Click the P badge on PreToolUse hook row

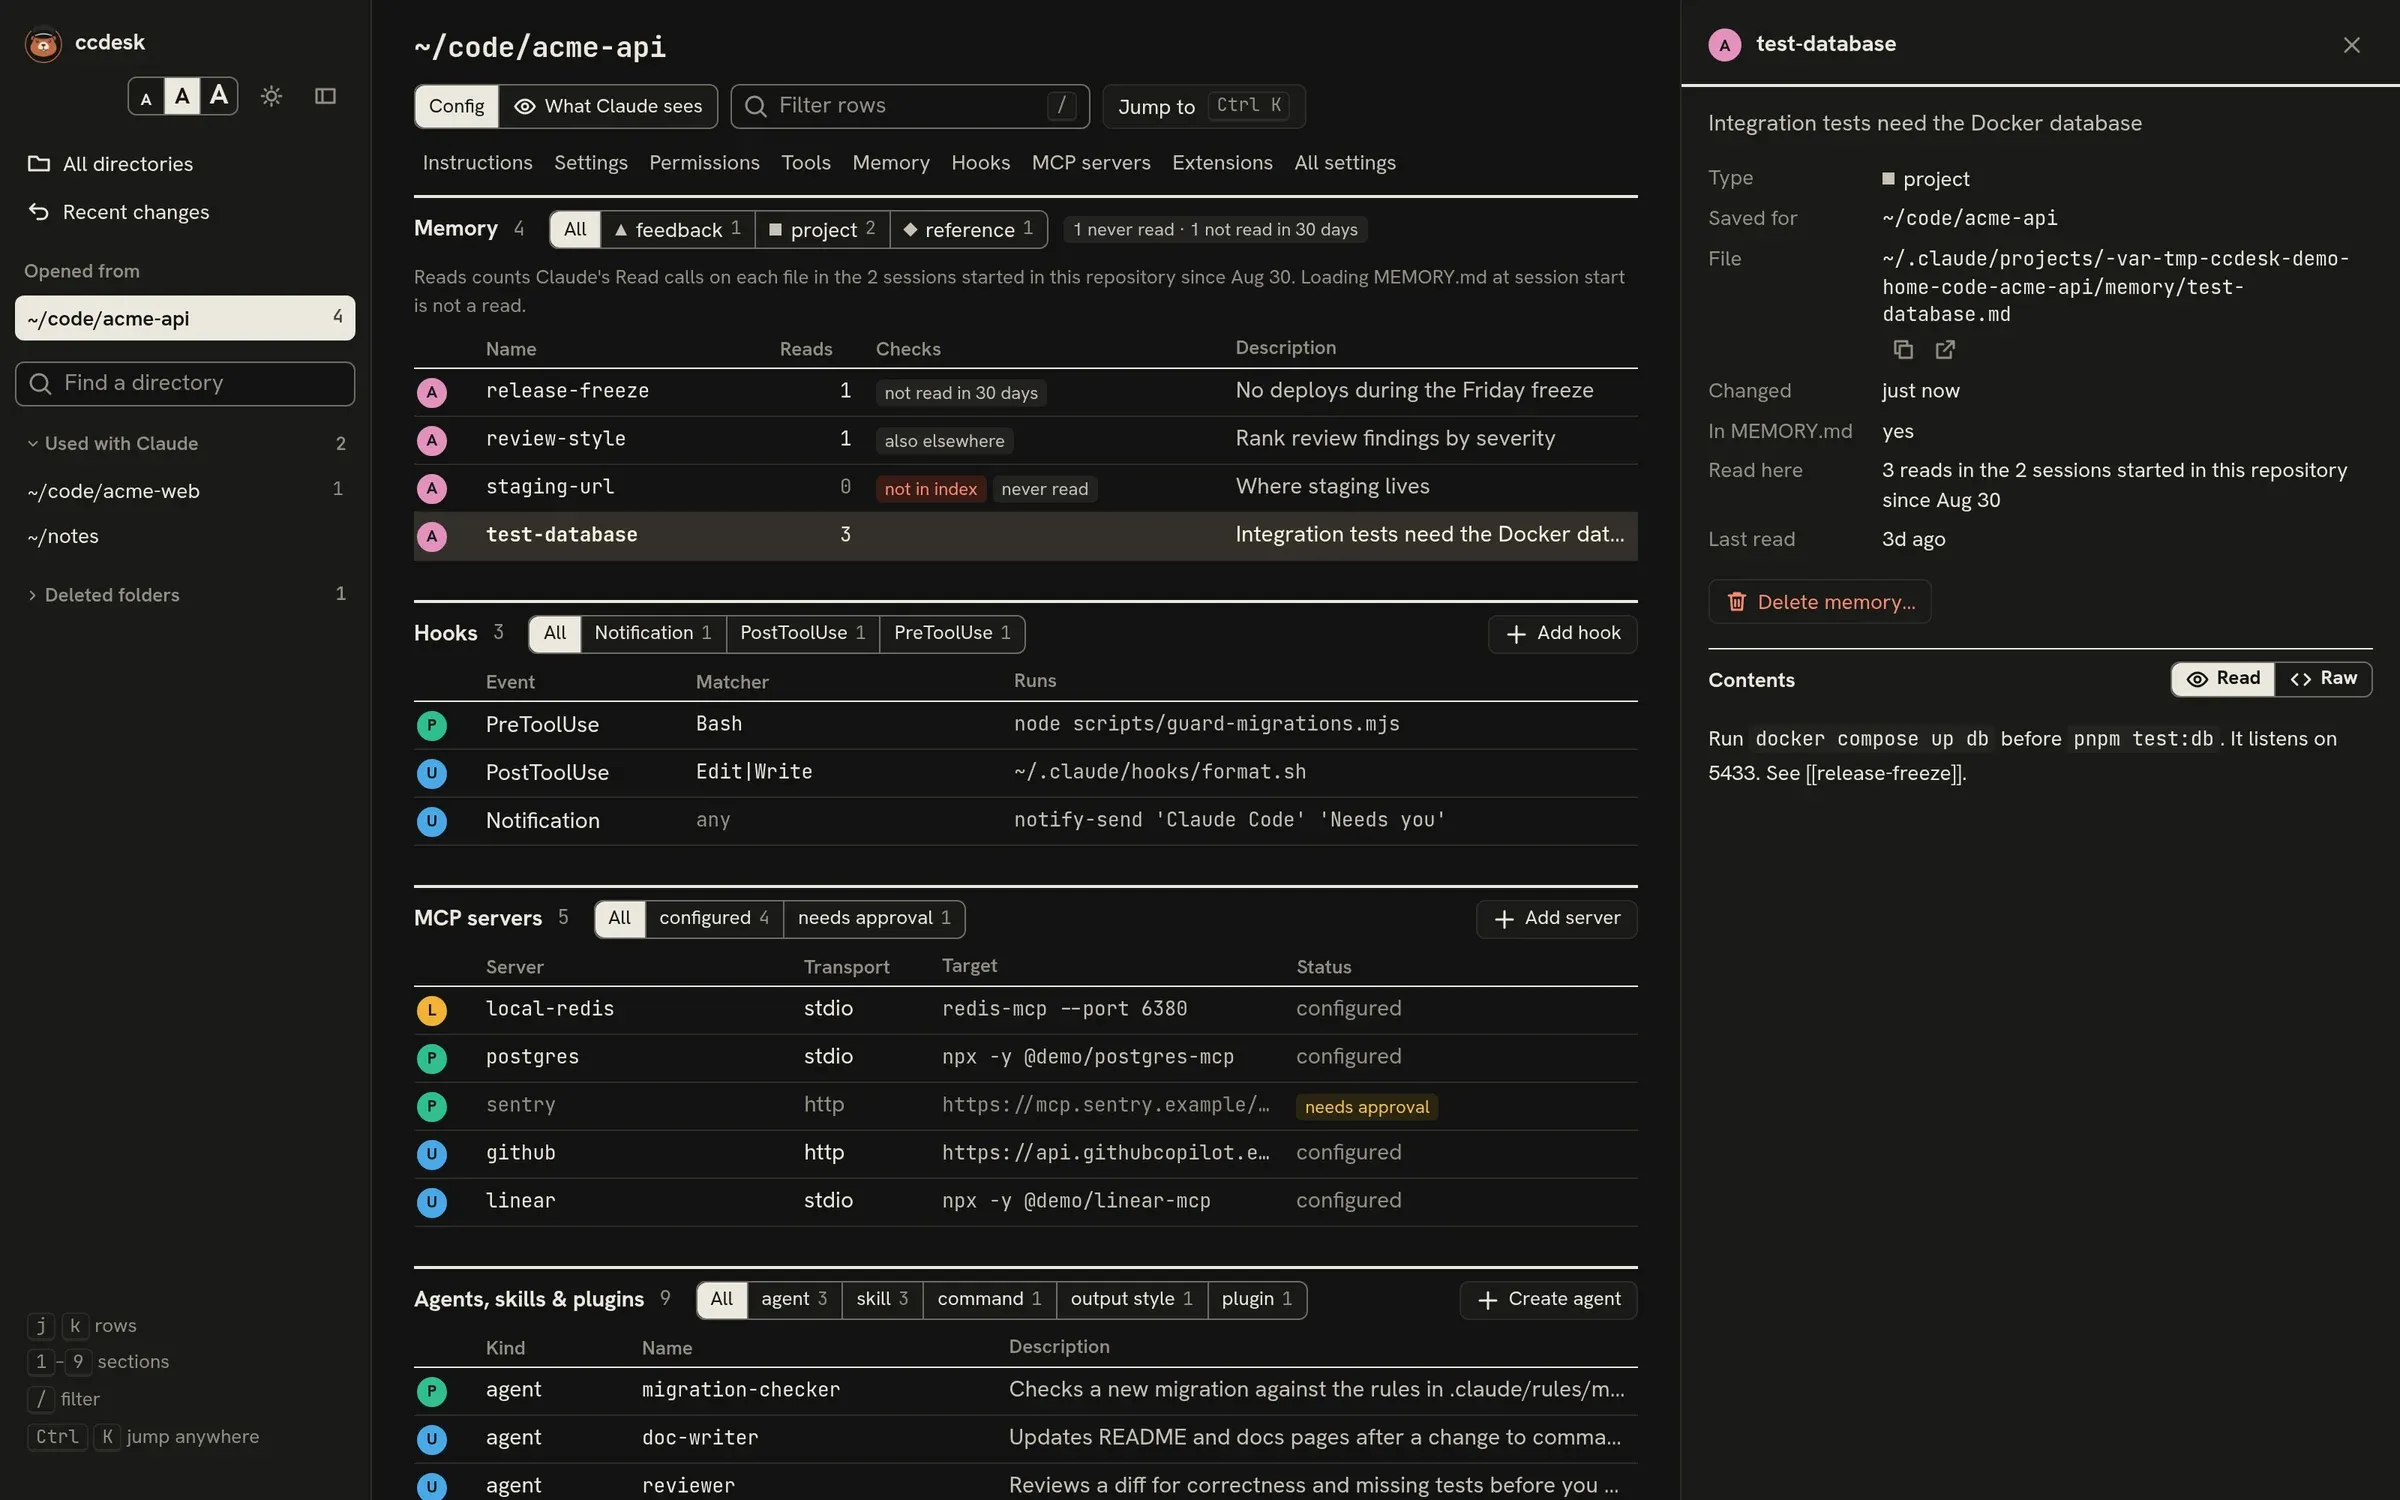(x=432, y=725)
